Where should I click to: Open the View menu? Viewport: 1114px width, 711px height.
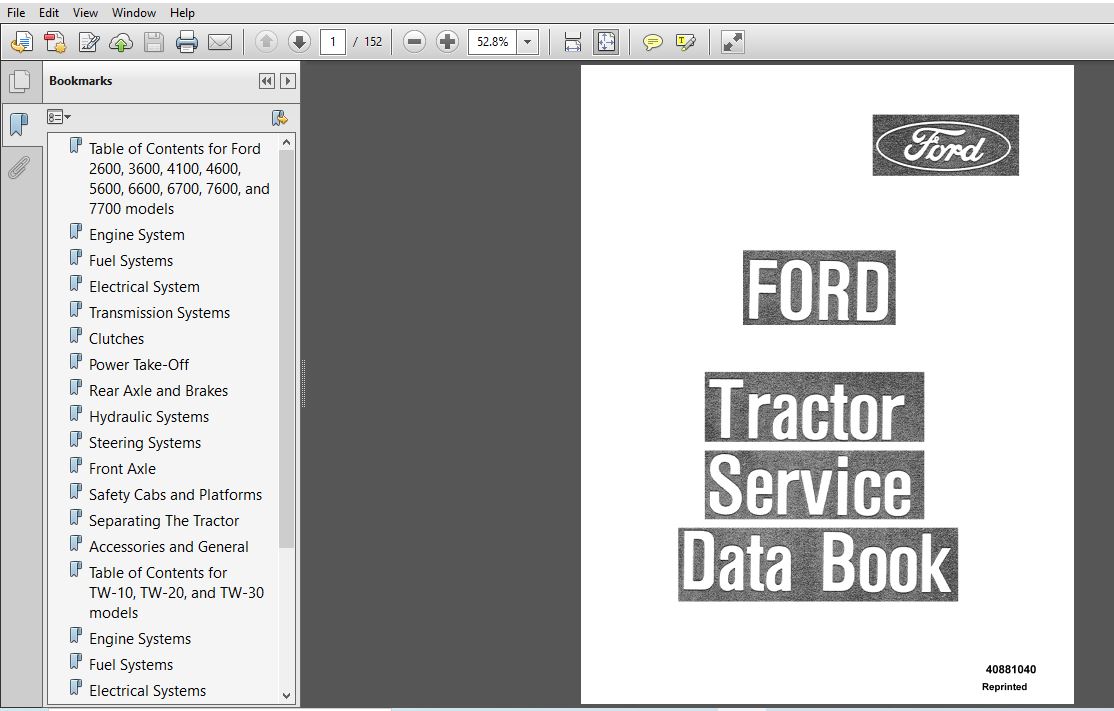click(x=85, y=13)
